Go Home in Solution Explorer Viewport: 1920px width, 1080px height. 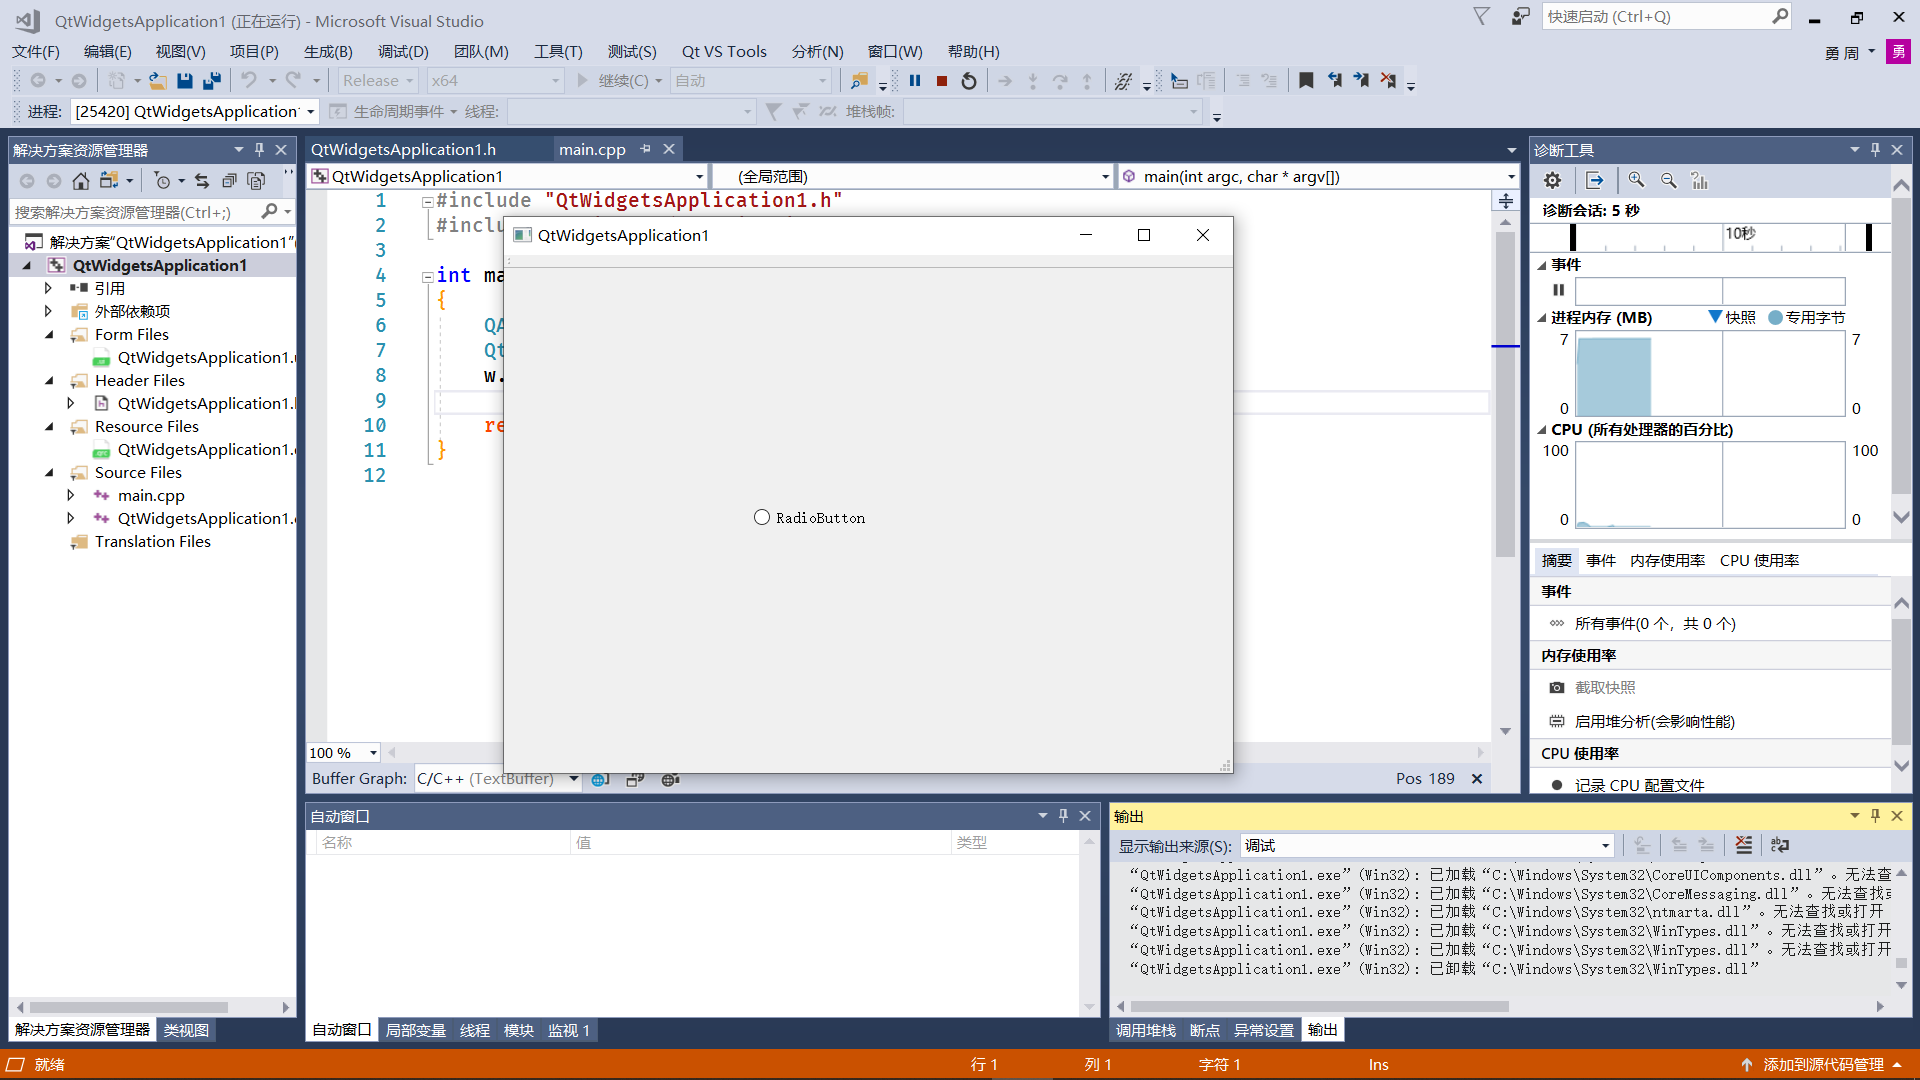pos(81,181)
